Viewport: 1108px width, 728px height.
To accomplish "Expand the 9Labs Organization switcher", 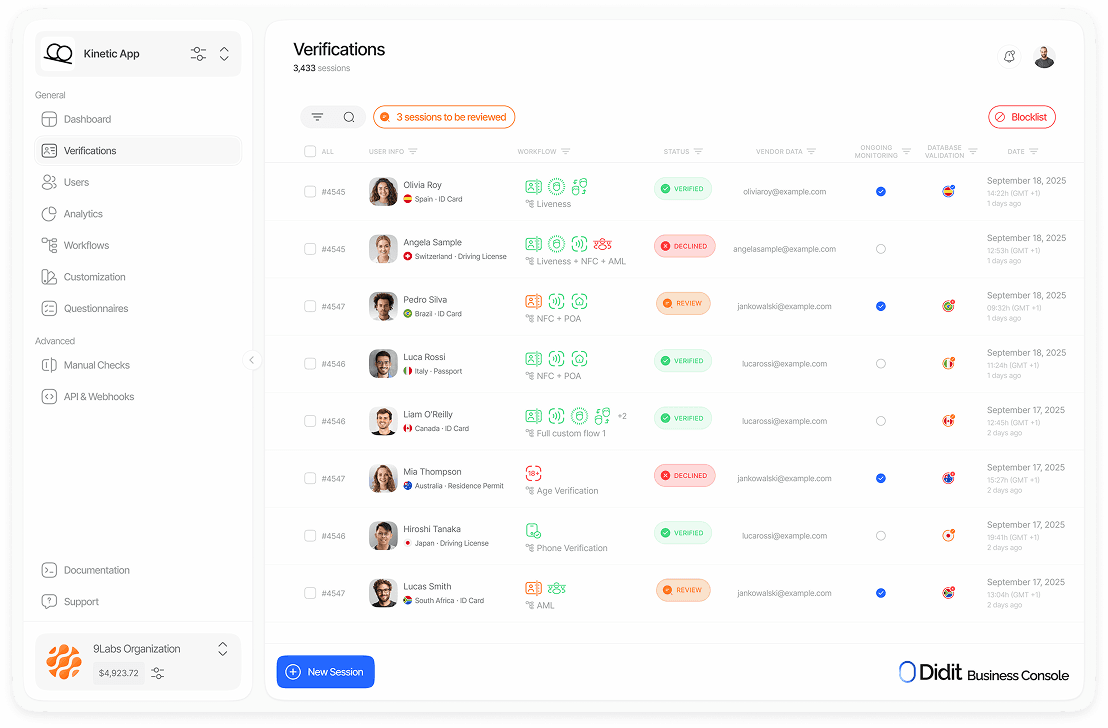I will click(x=222, y=649).
